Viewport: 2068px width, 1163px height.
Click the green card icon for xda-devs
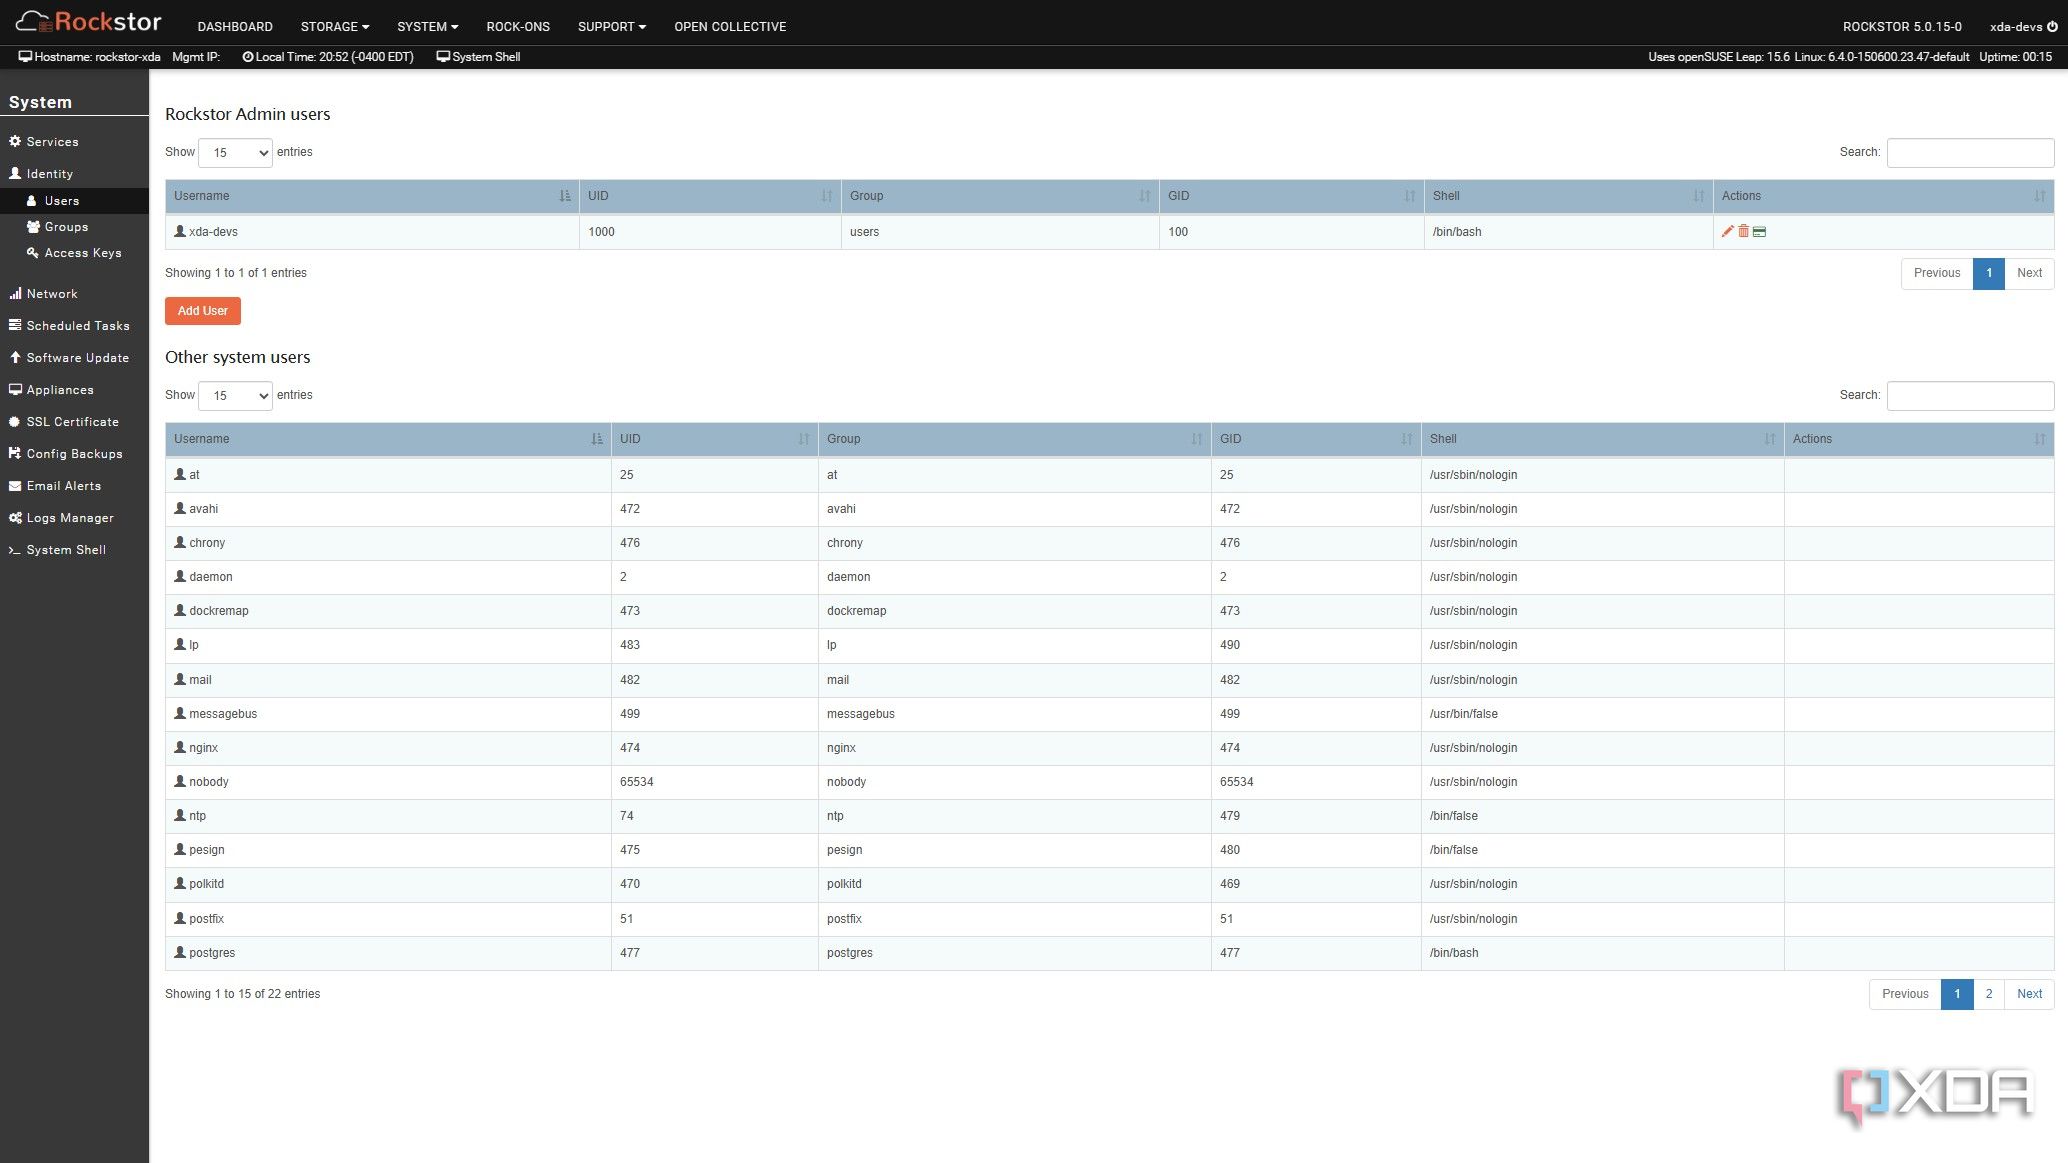(x=1759, y=232)
